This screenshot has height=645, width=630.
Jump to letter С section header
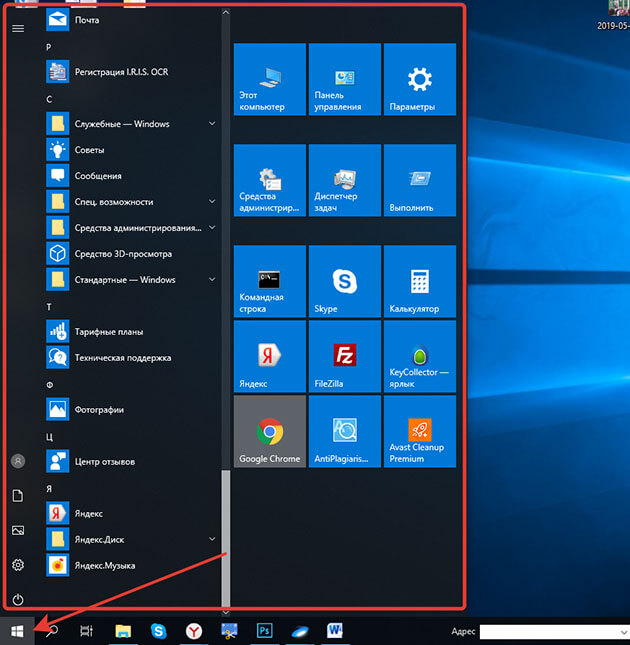pos(49,99)
